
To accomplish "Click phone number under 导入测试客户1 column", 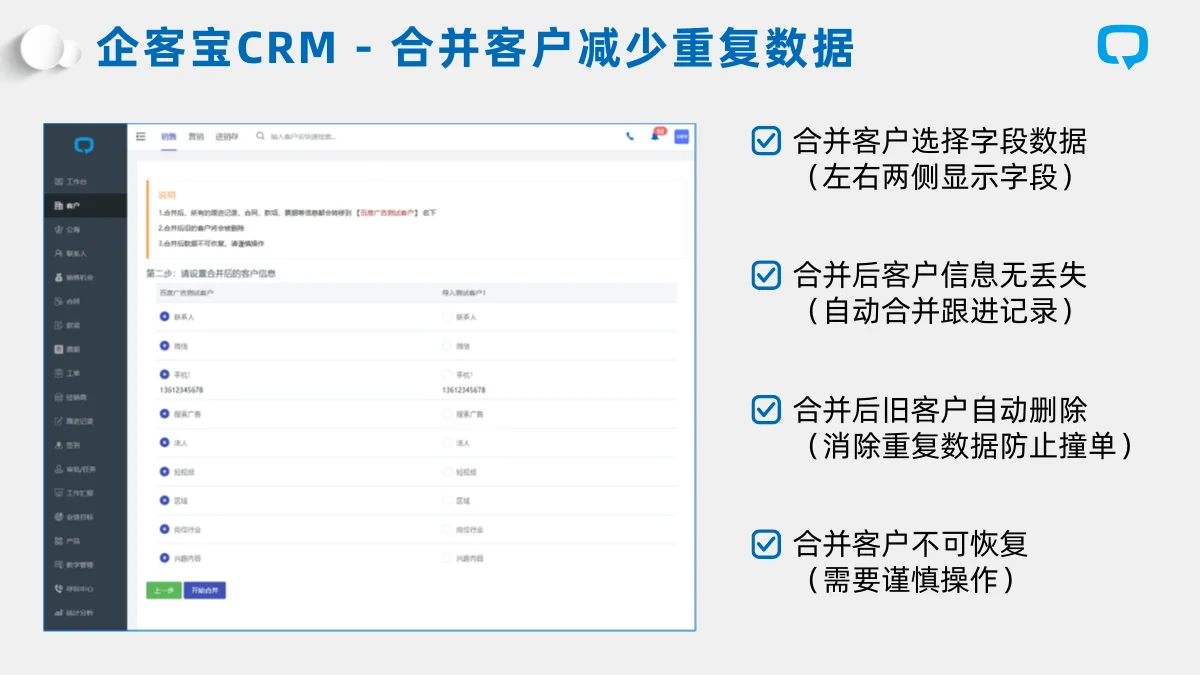I will pos(464,390).
